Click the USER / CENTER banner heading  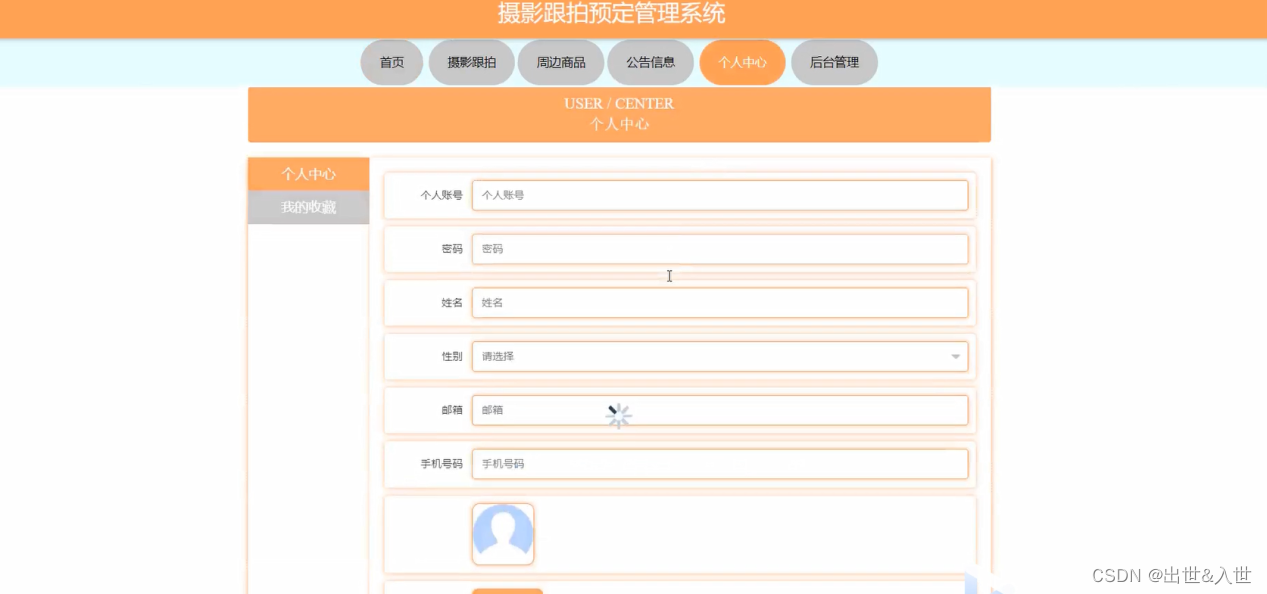(x=619, y=103)
